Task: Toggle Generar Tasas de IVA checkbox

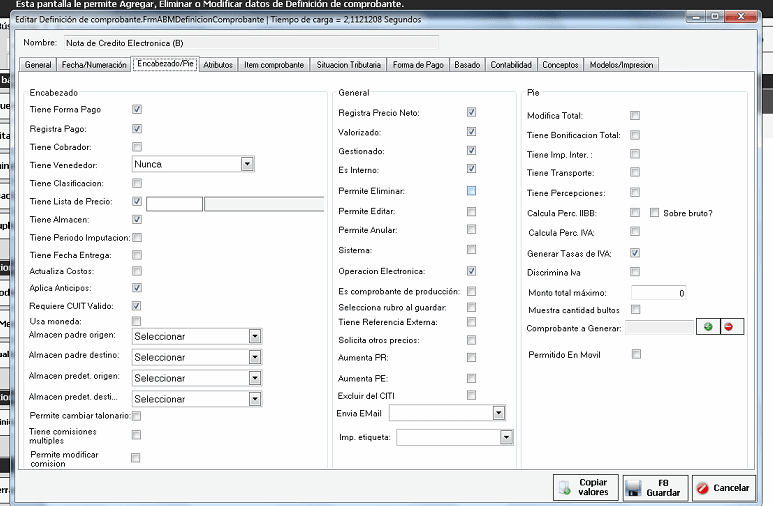Action: click(x=635, y=253)
